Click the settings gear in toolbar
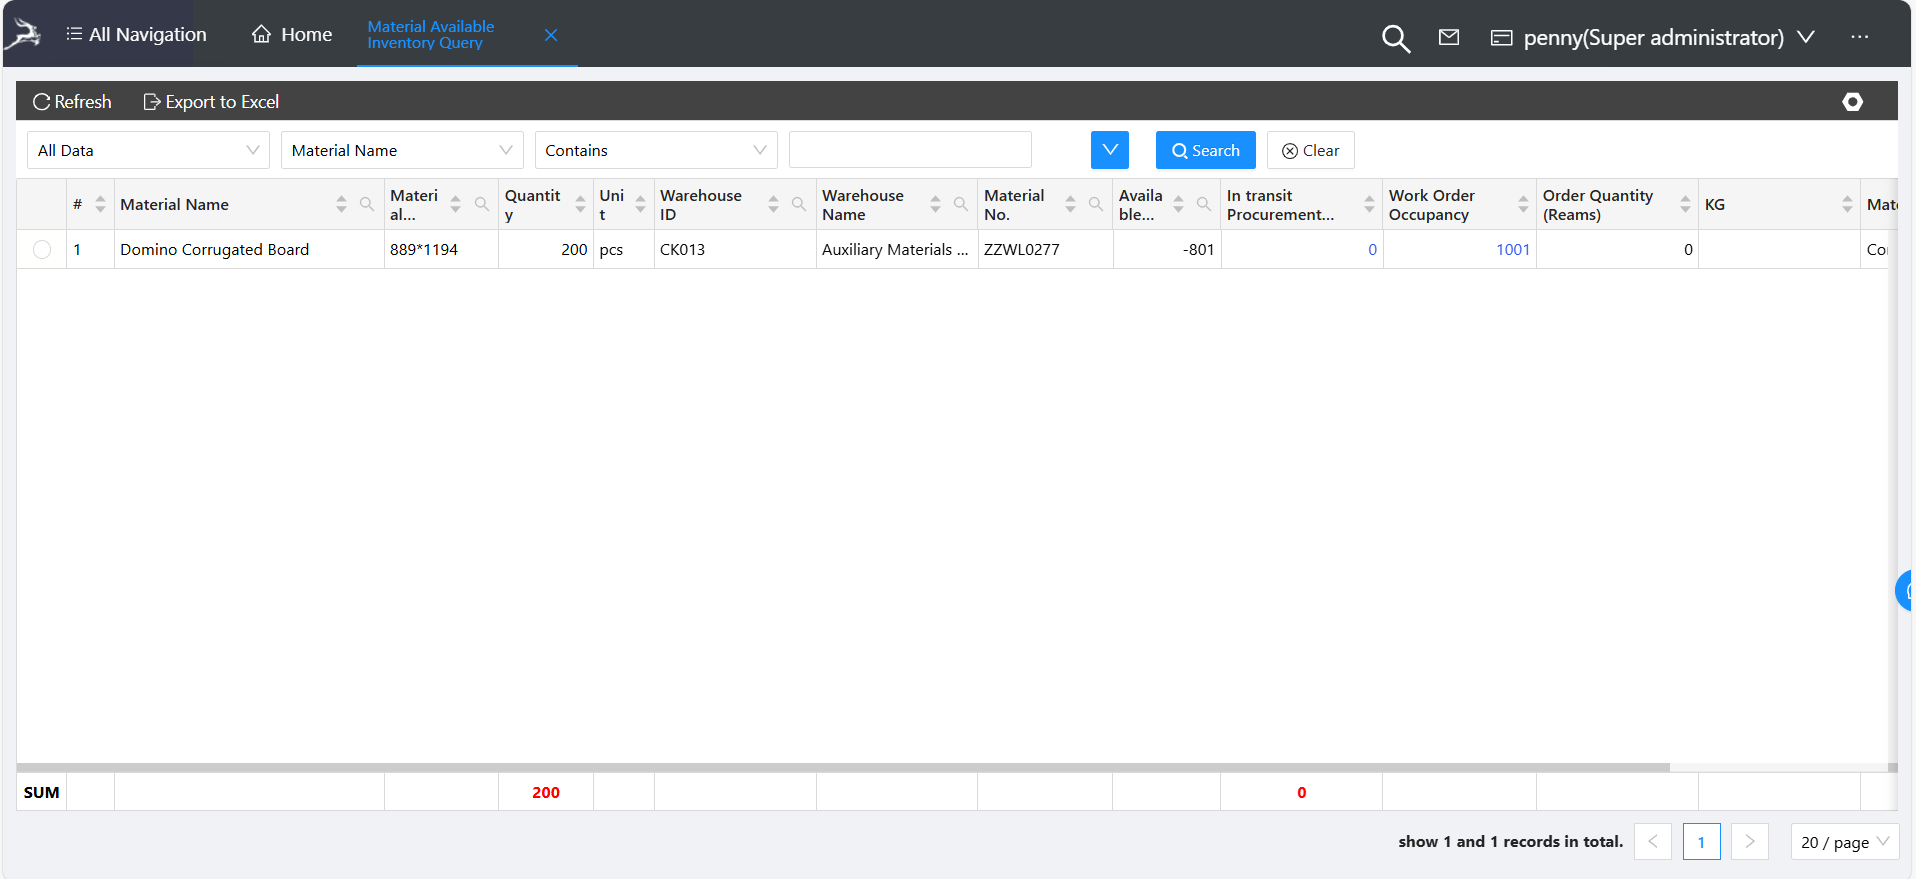This screenshot has width=1916, height=879. pos(1852,102)
